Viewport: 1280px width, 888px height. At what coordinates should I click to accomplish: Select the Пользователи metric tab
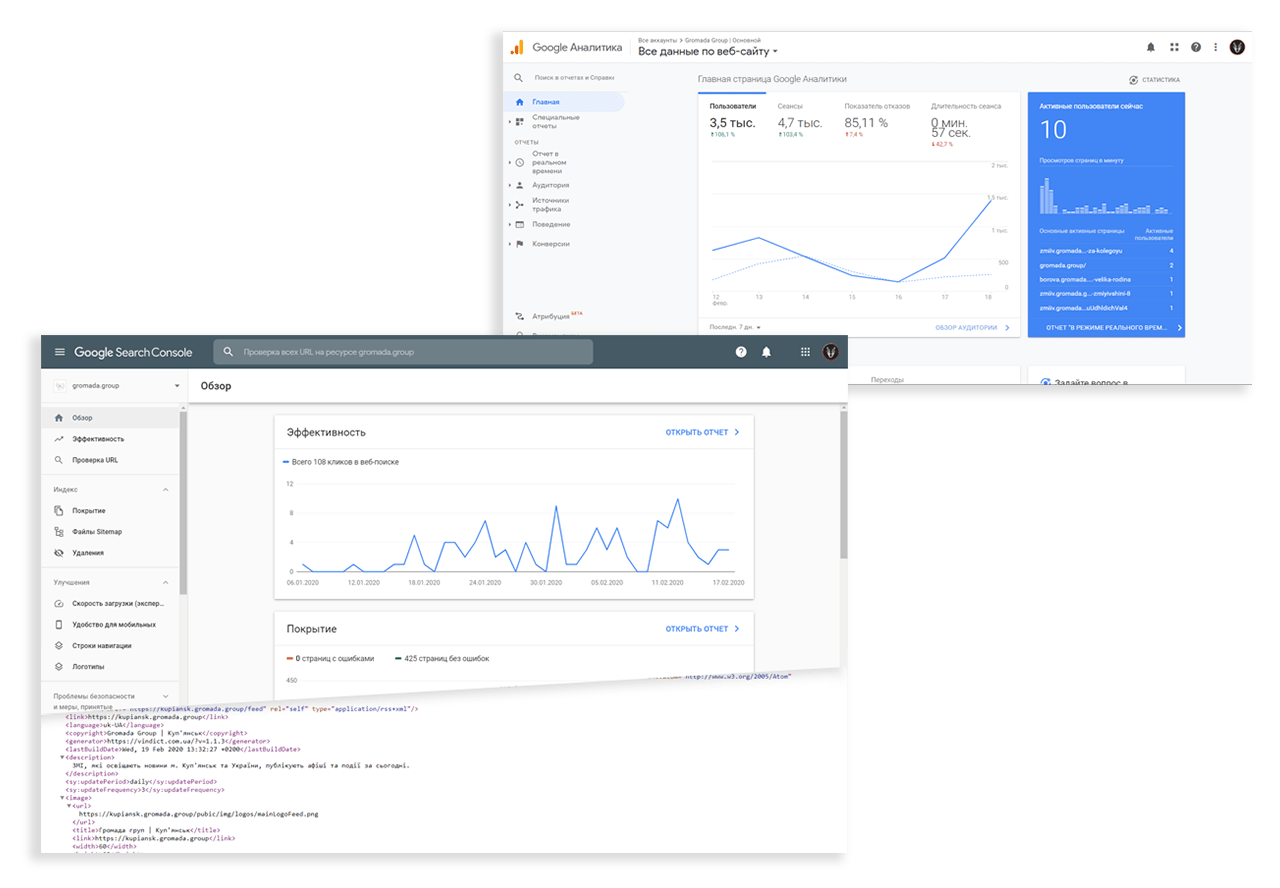point(733,120)
